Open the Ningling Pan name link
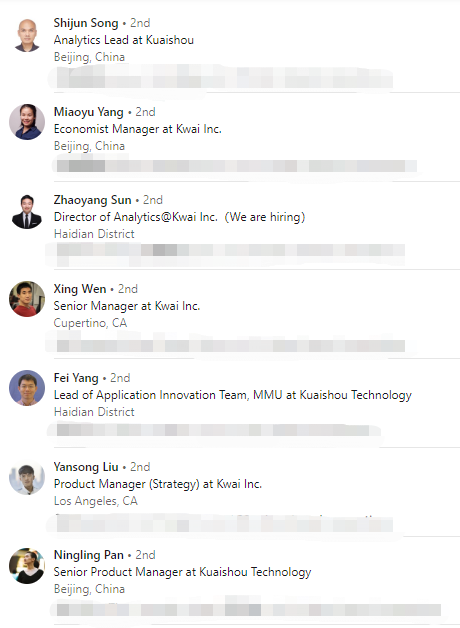The width and height of the screenshot is (460, 628). 88,555
